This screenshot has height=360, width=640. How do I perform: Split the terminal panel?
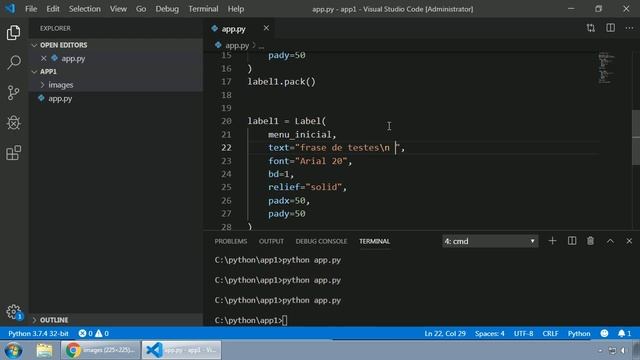pos(572,241)
